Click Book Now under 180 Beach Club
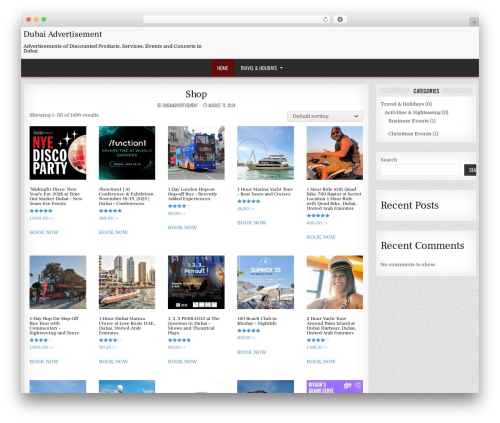The height and width of the screenshot is (423, 500). 252,352
